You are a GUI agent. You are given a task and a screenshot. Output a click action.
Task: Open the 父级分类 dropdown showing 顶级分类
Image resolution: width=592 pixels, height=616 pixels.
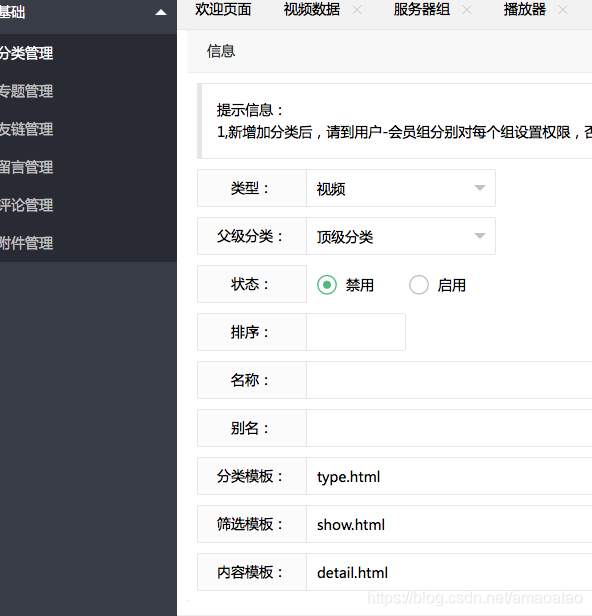(401, 236)
